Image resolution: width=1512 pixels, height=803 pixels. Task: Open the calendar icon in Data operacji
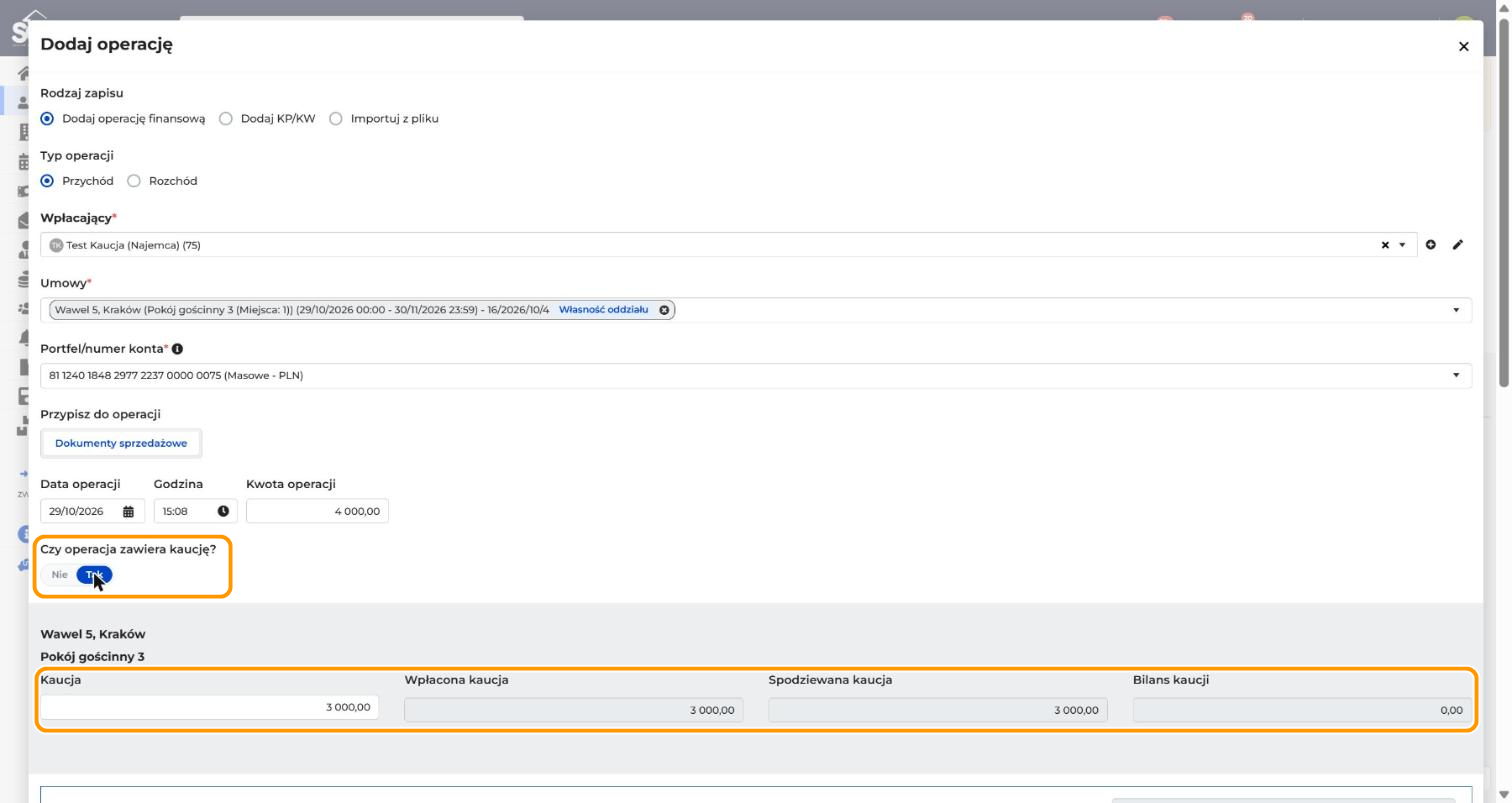pyautogui.click(x=128, y=511)
